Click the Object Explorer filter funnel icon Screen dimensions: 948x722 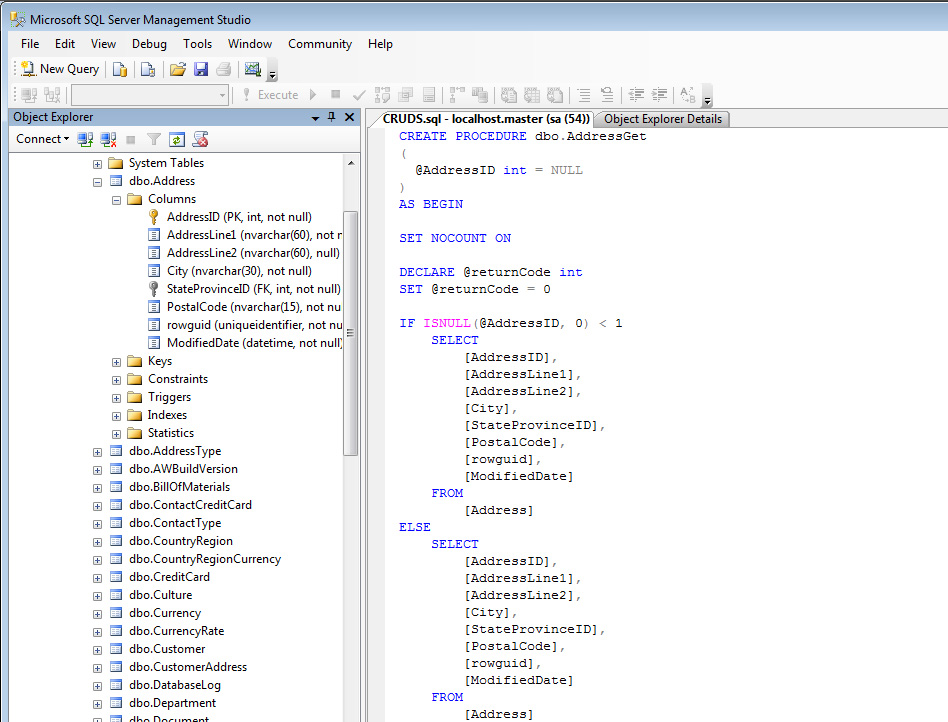(154, 139)
